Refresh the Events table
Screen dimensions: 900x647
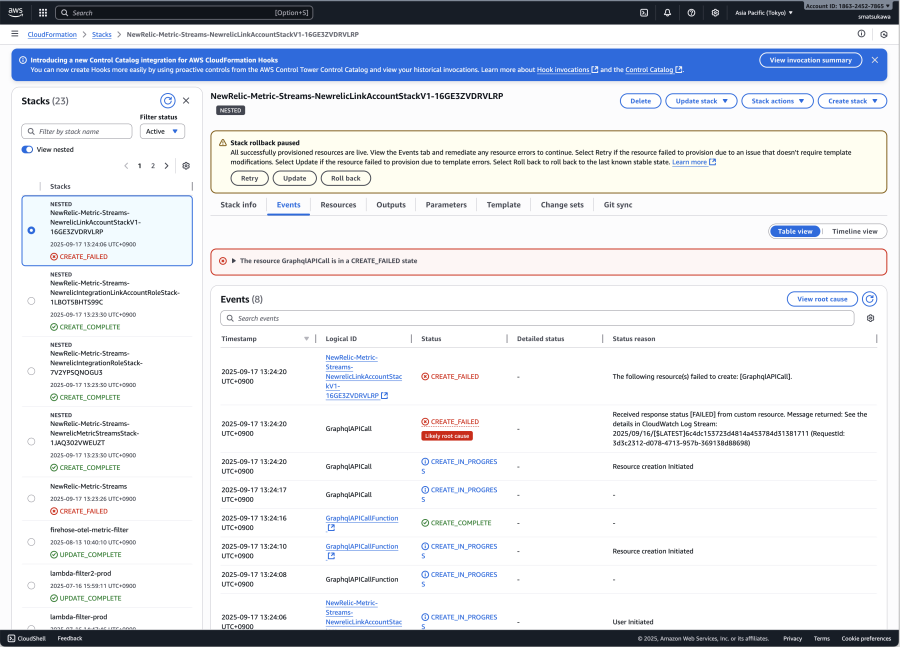870,299
